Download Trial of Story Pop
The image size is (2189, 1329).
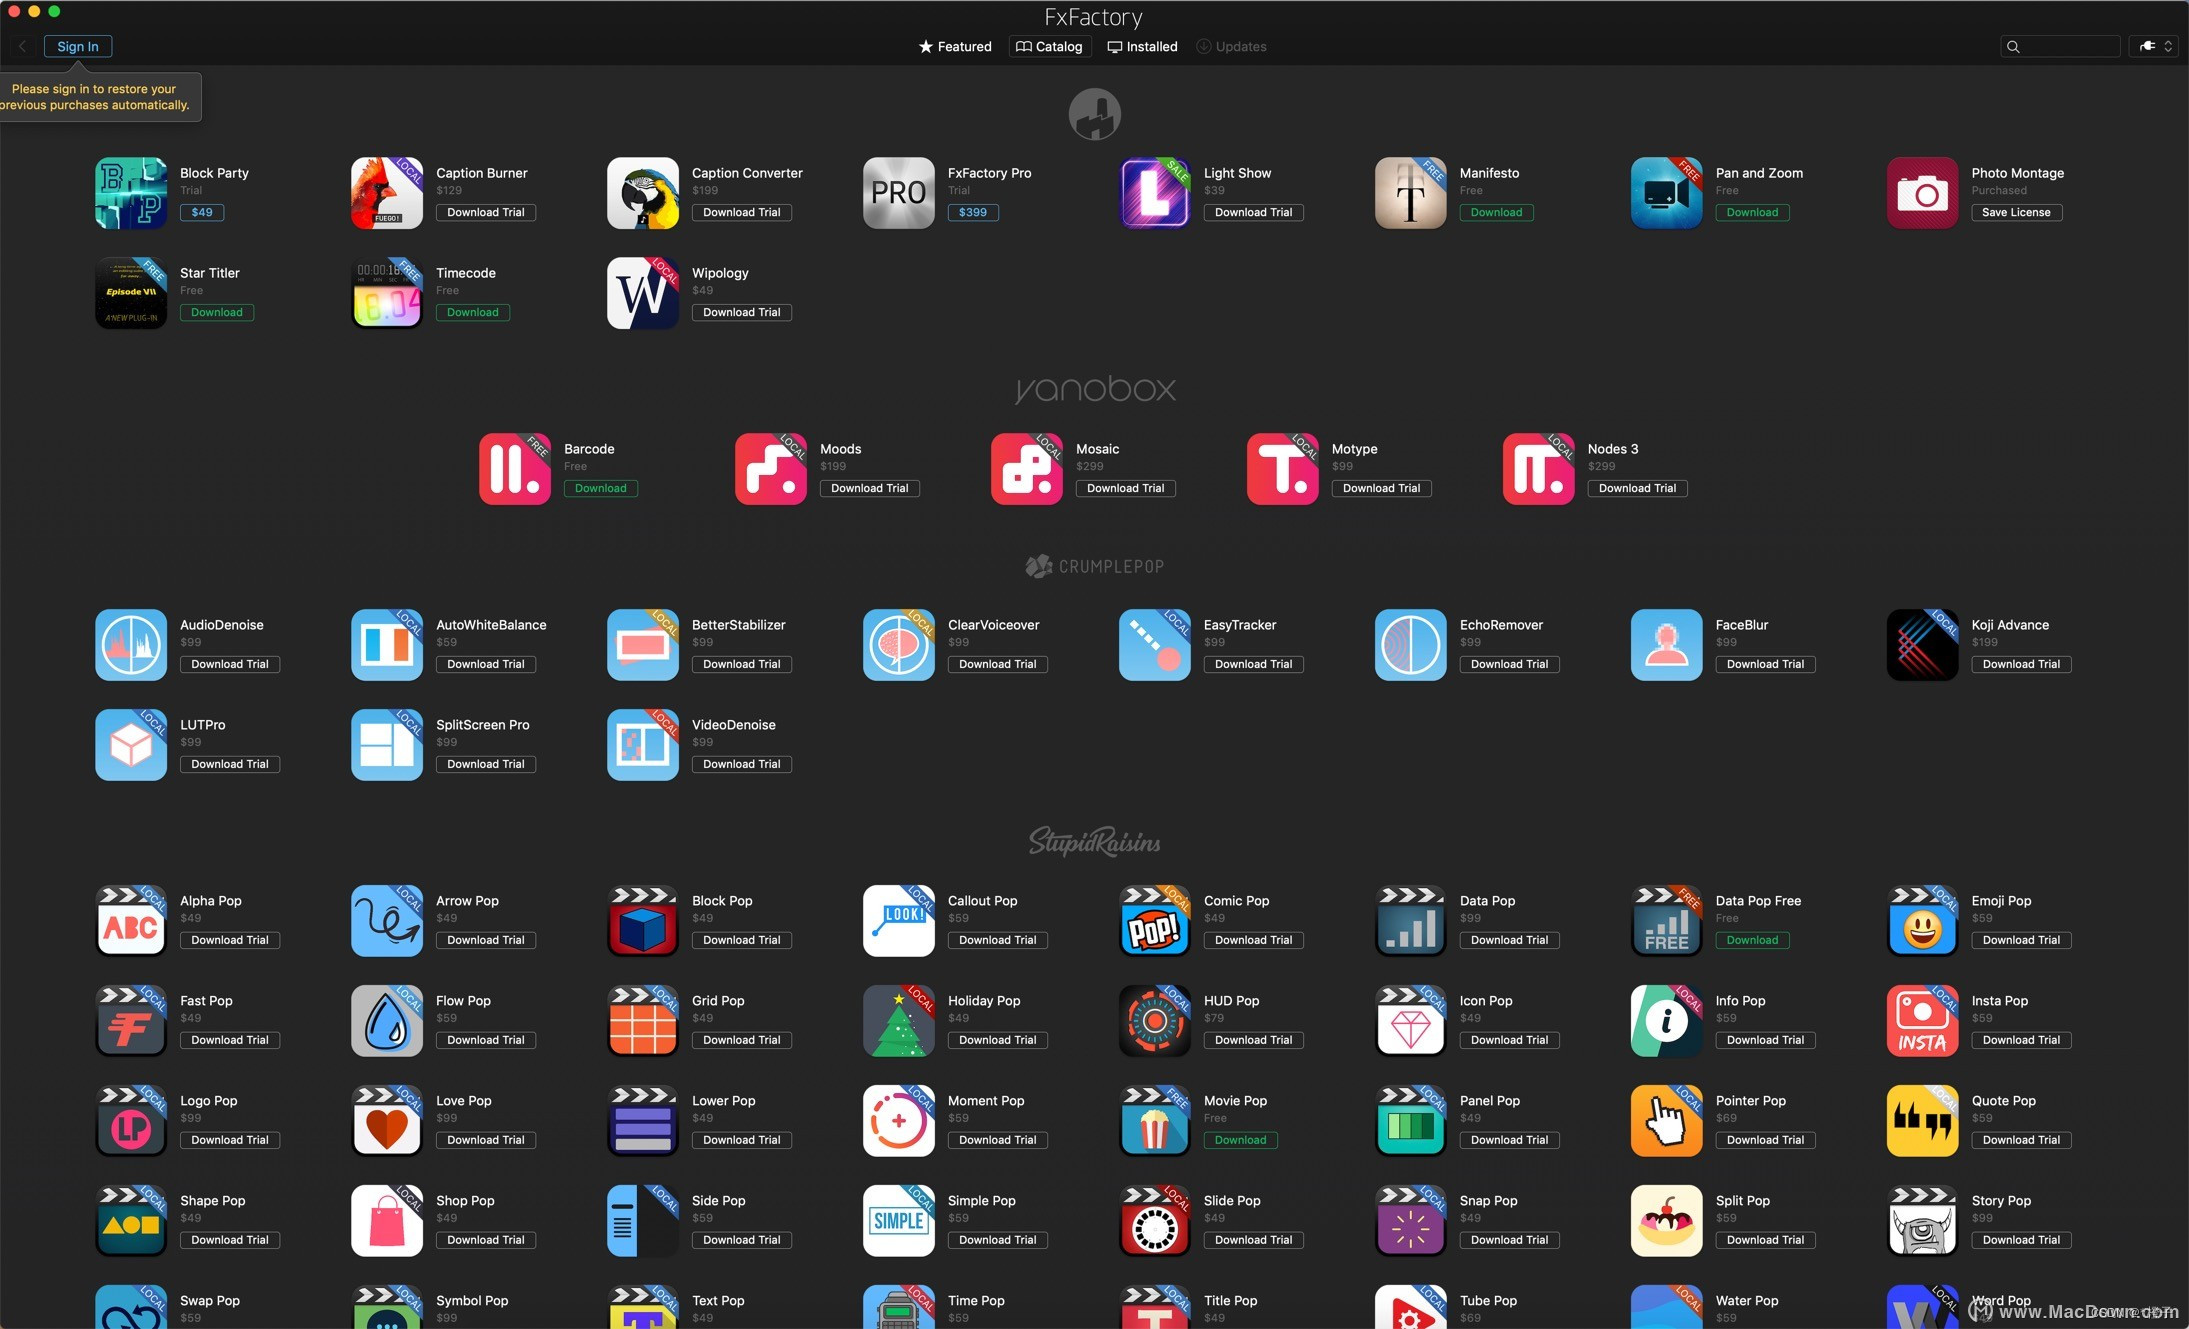2021,1240
